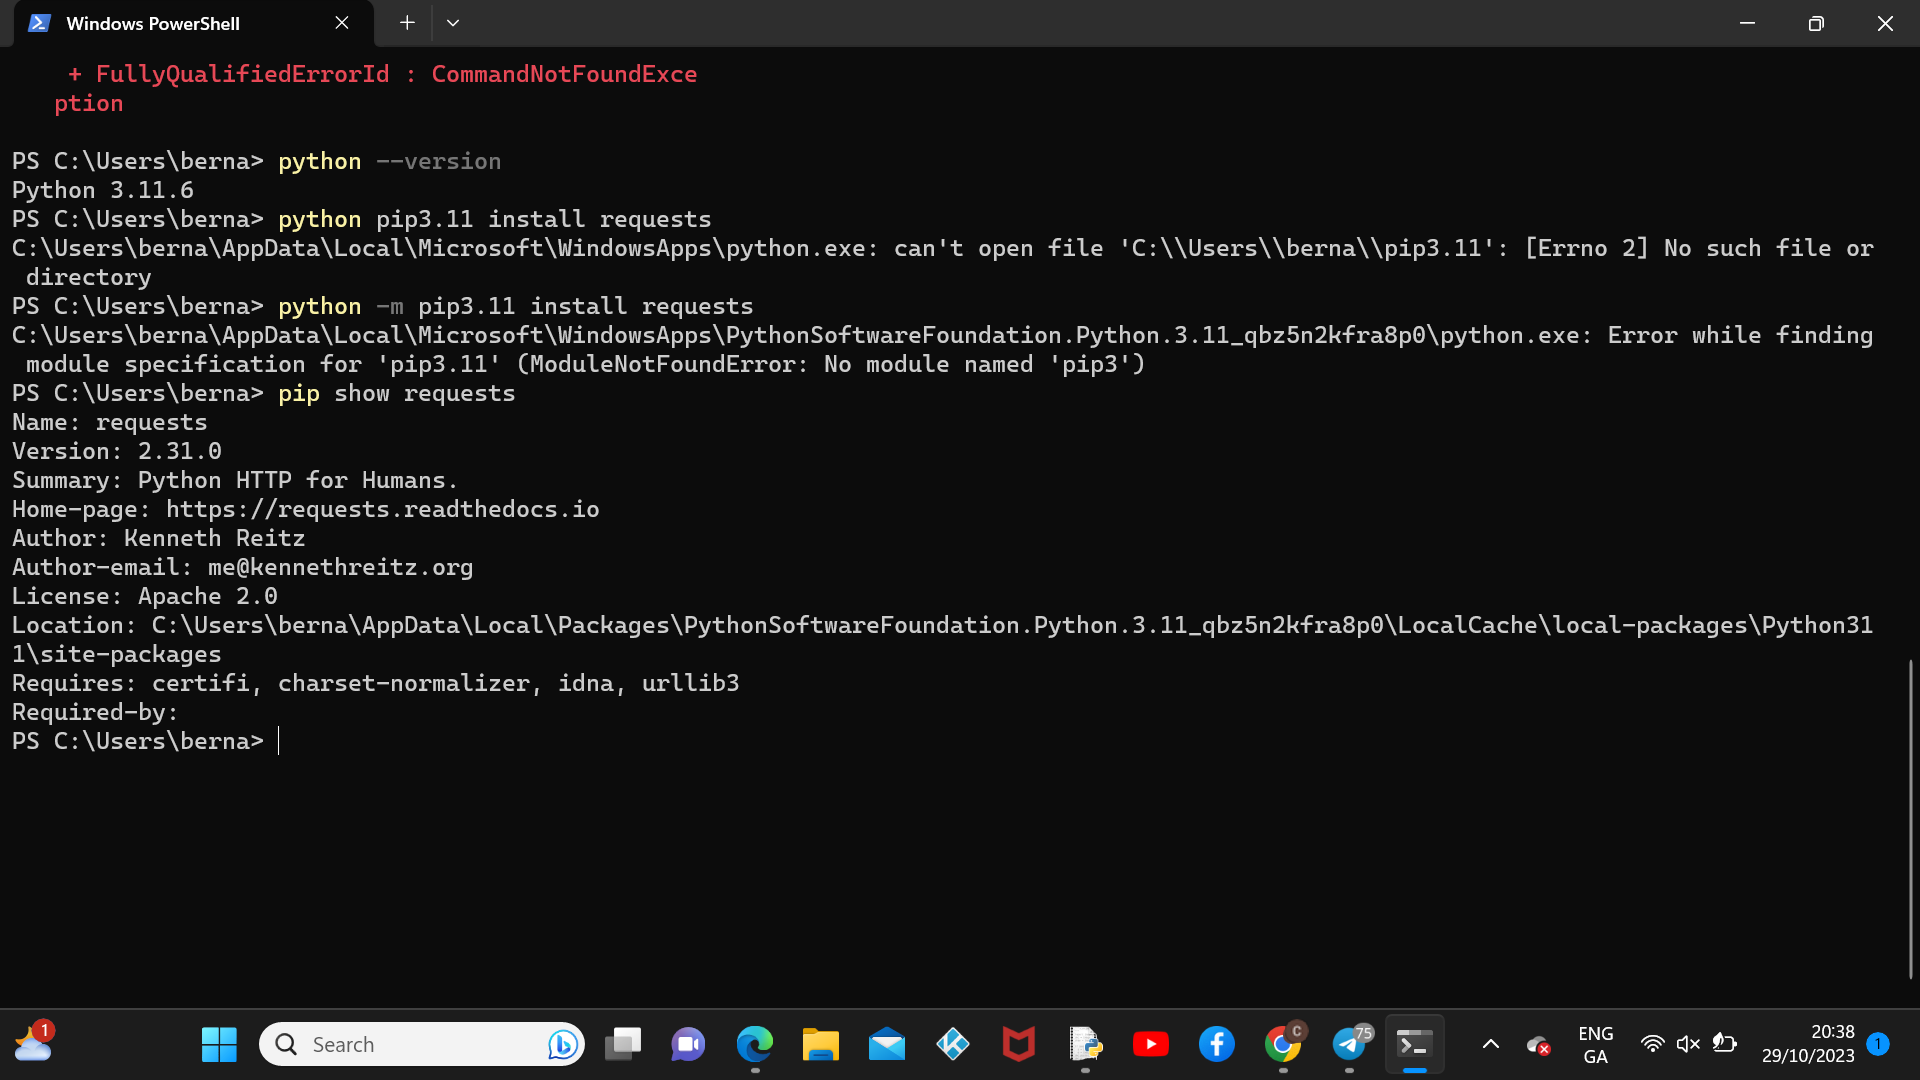Open Kodi from the taskbar
1920x1080 pixels.
pos(953,1044)
